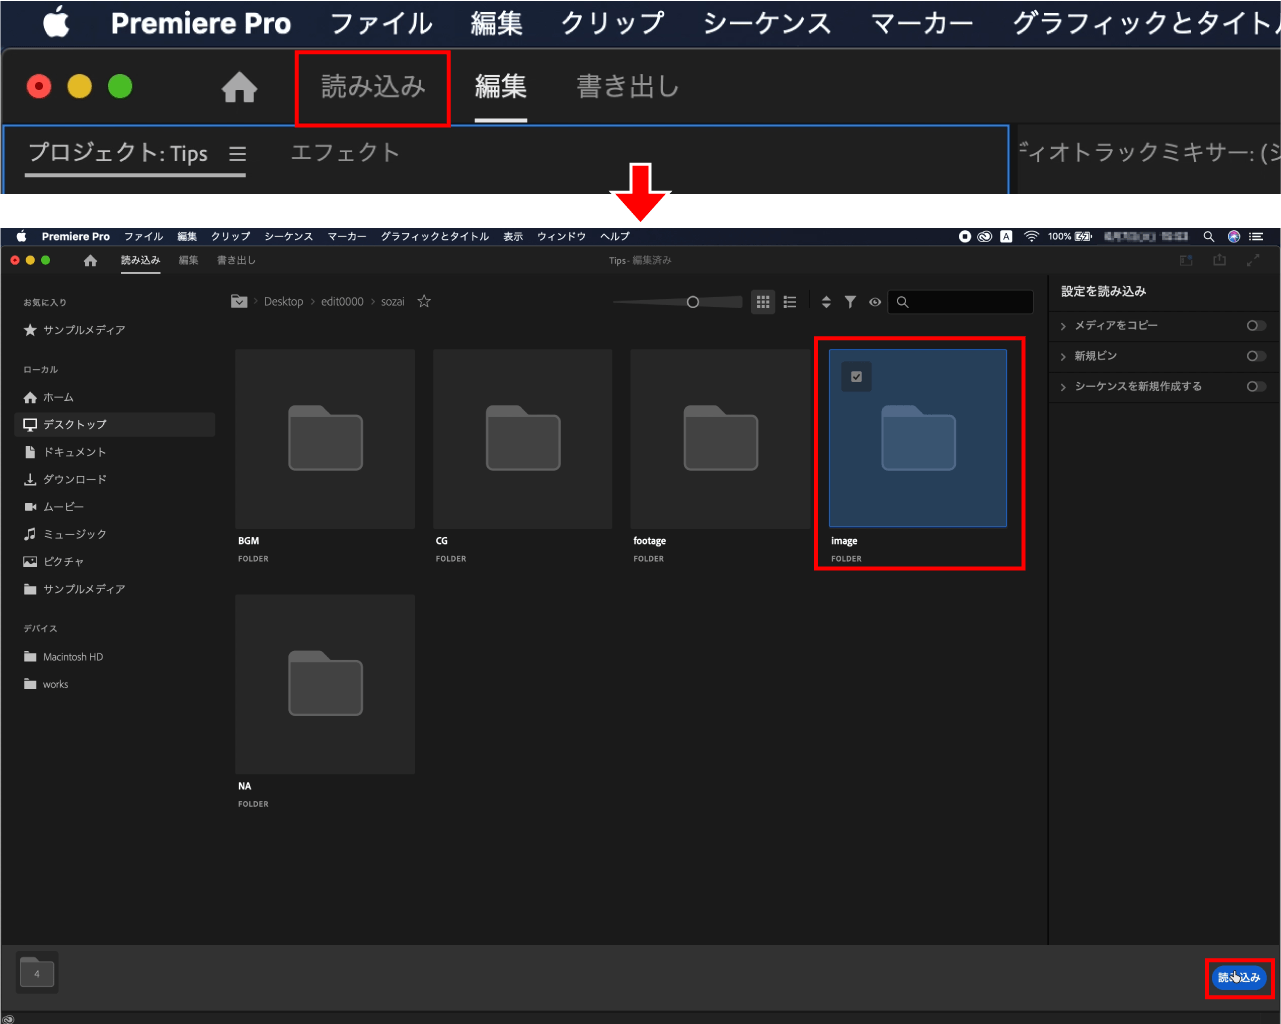Open the project panel hamburger menu beside Tips
Image resolution: width=1281 pixels, height=1024 pixels.
(237, 154)
